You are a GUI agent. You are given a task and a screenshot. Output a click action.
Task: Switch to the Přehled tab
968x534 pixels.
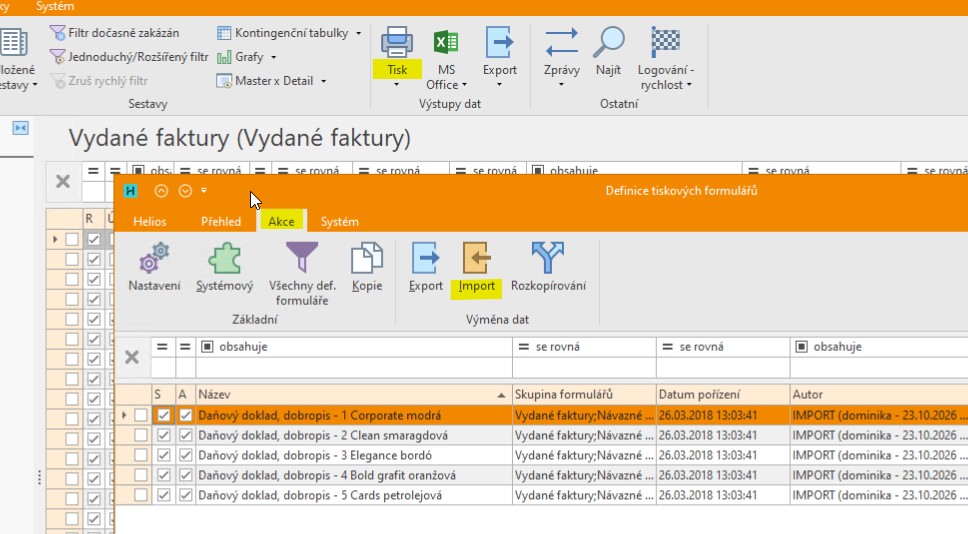point(220,222)
